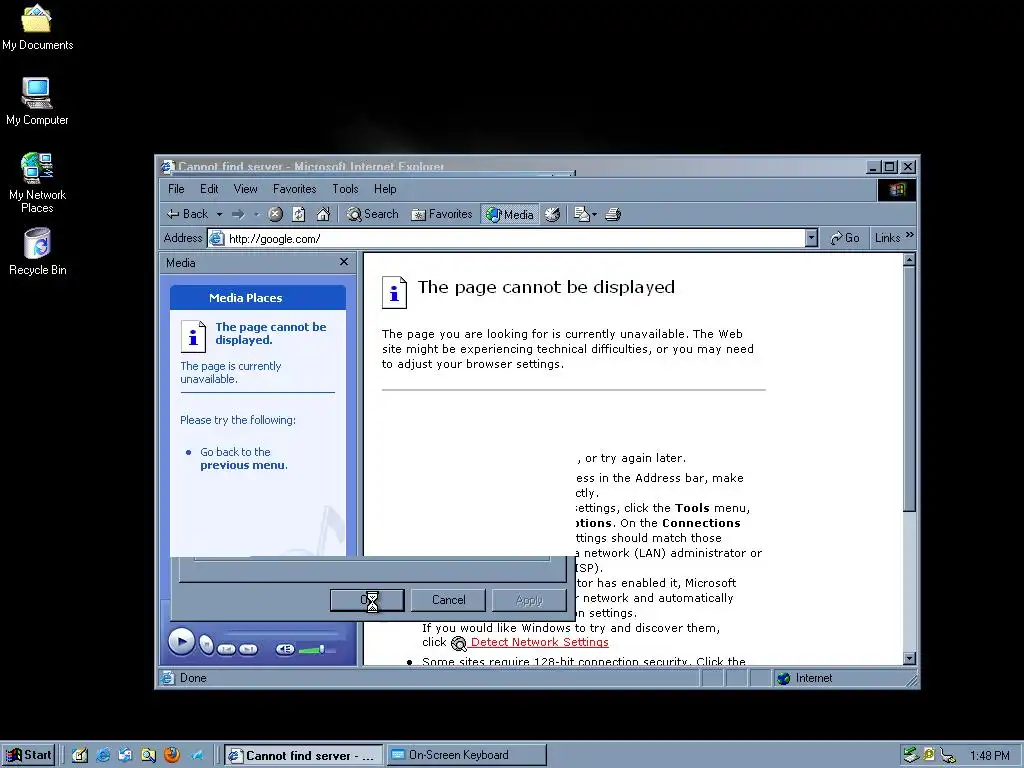This screenshot has height=768, width=1024.
Task: Go back with the Back toolbar button
Action: point(187,214)
